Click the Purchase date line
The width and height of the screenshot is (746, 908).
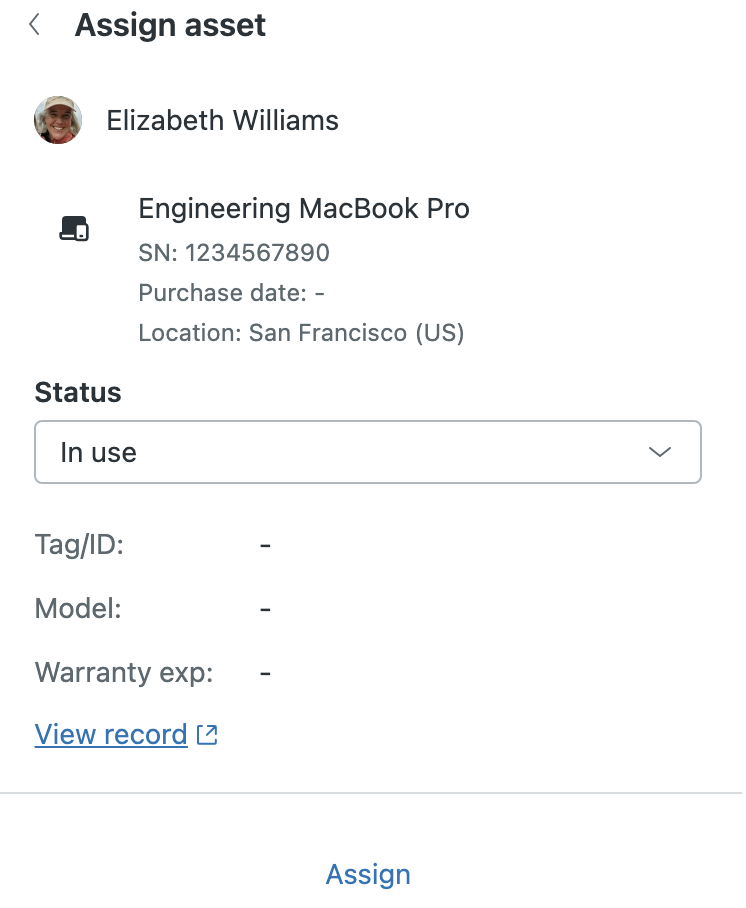(x=232, y=293)
